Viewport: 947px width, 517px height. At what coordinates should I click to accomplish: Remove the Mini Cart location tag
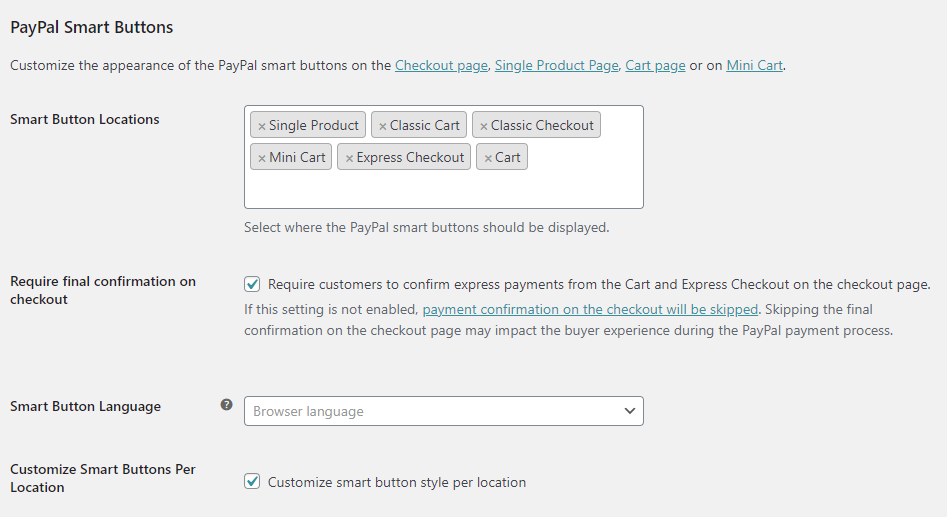coord(262,158)
